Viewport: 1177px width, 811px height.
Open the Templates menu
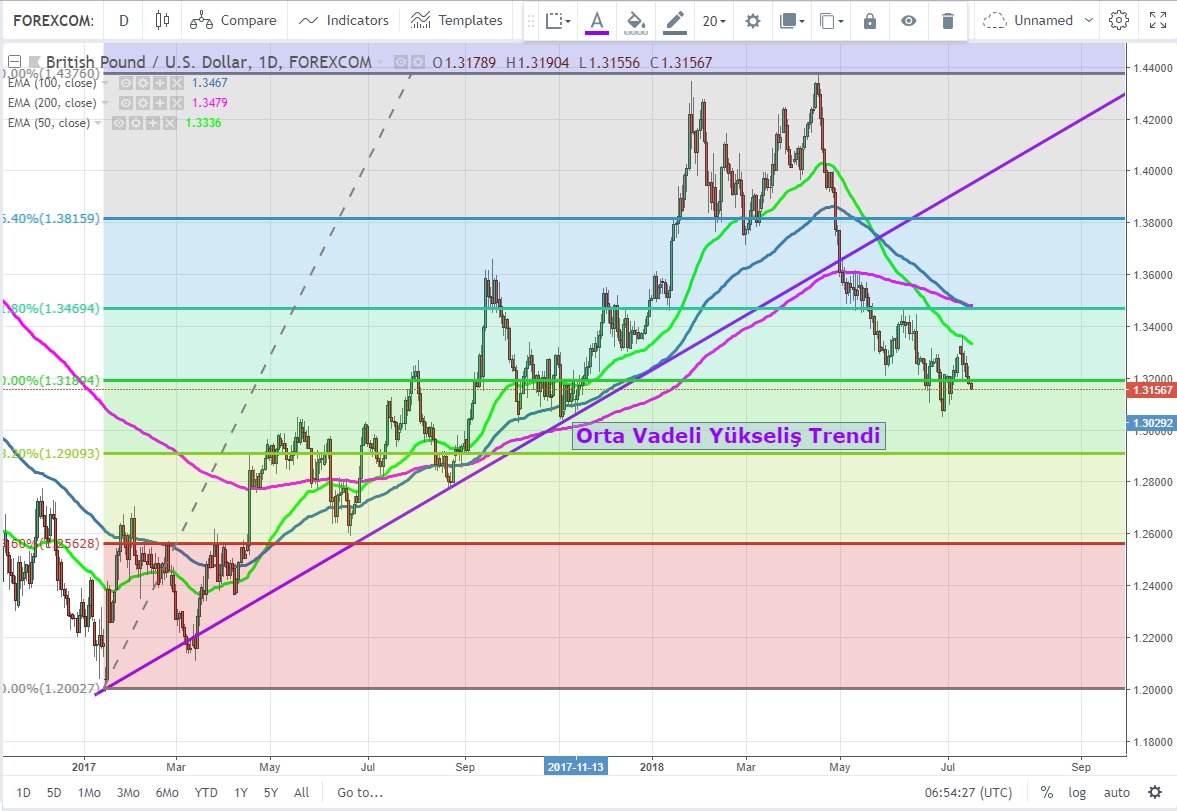(x=457, y=20)
